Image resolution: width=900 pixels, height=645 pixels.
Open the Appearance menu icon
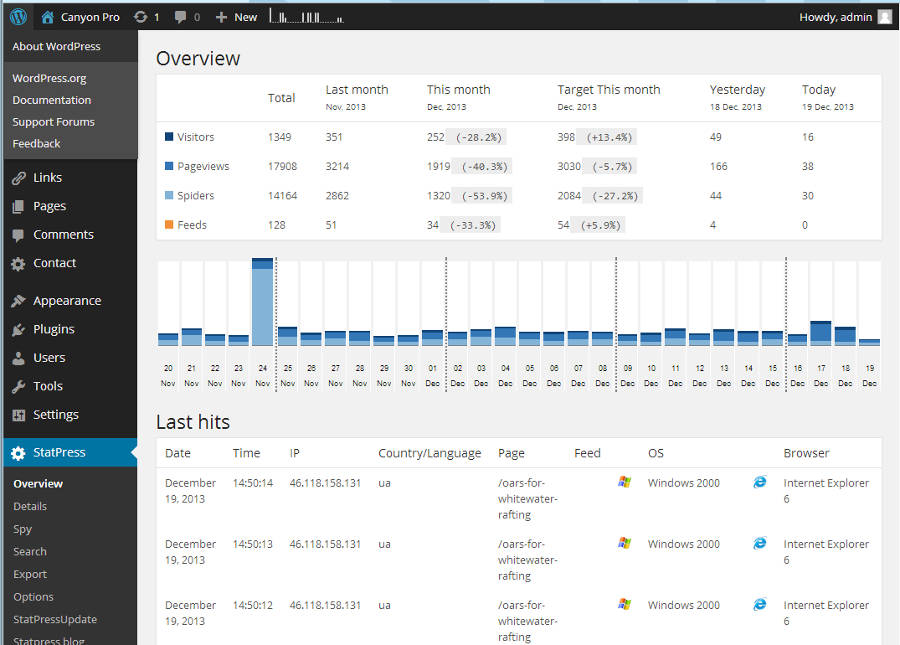coord(18,301)
